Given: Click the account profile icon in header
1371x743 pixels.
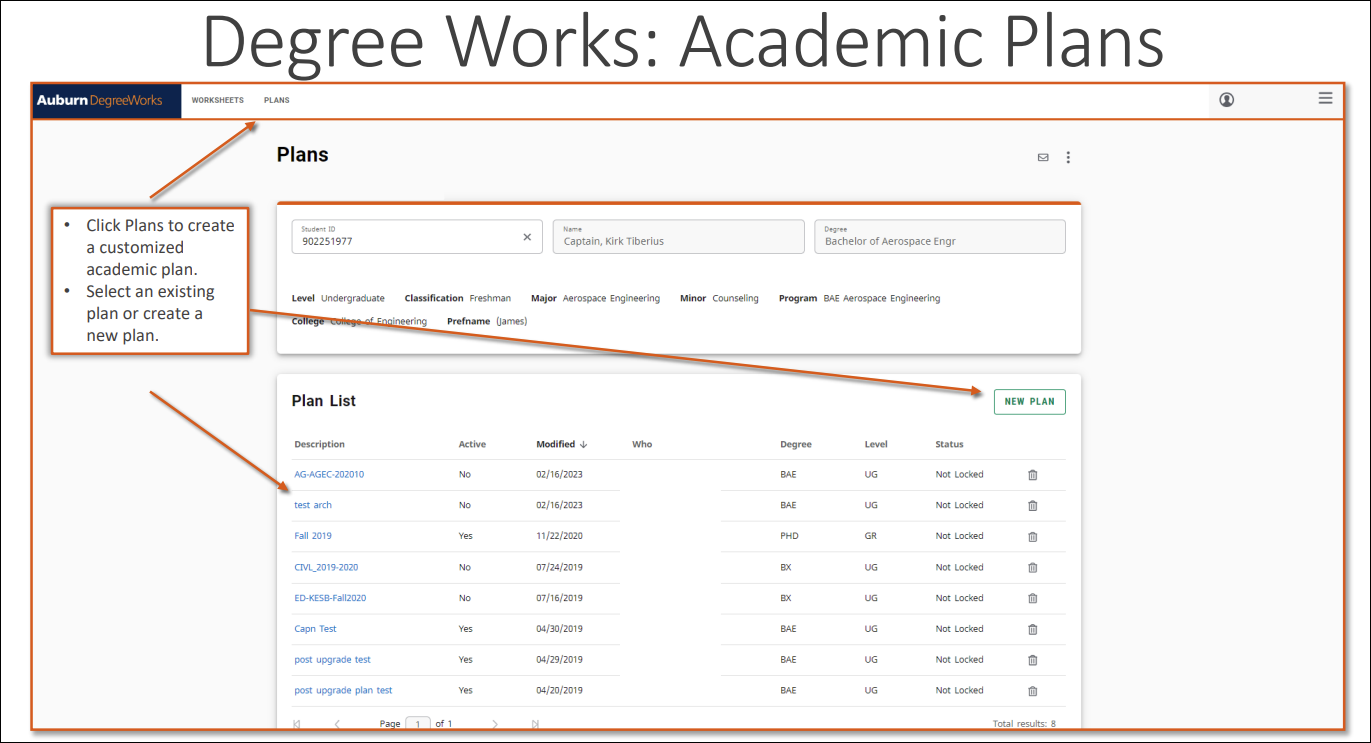Looking at the screenshot, I should tap(1226, 99).
